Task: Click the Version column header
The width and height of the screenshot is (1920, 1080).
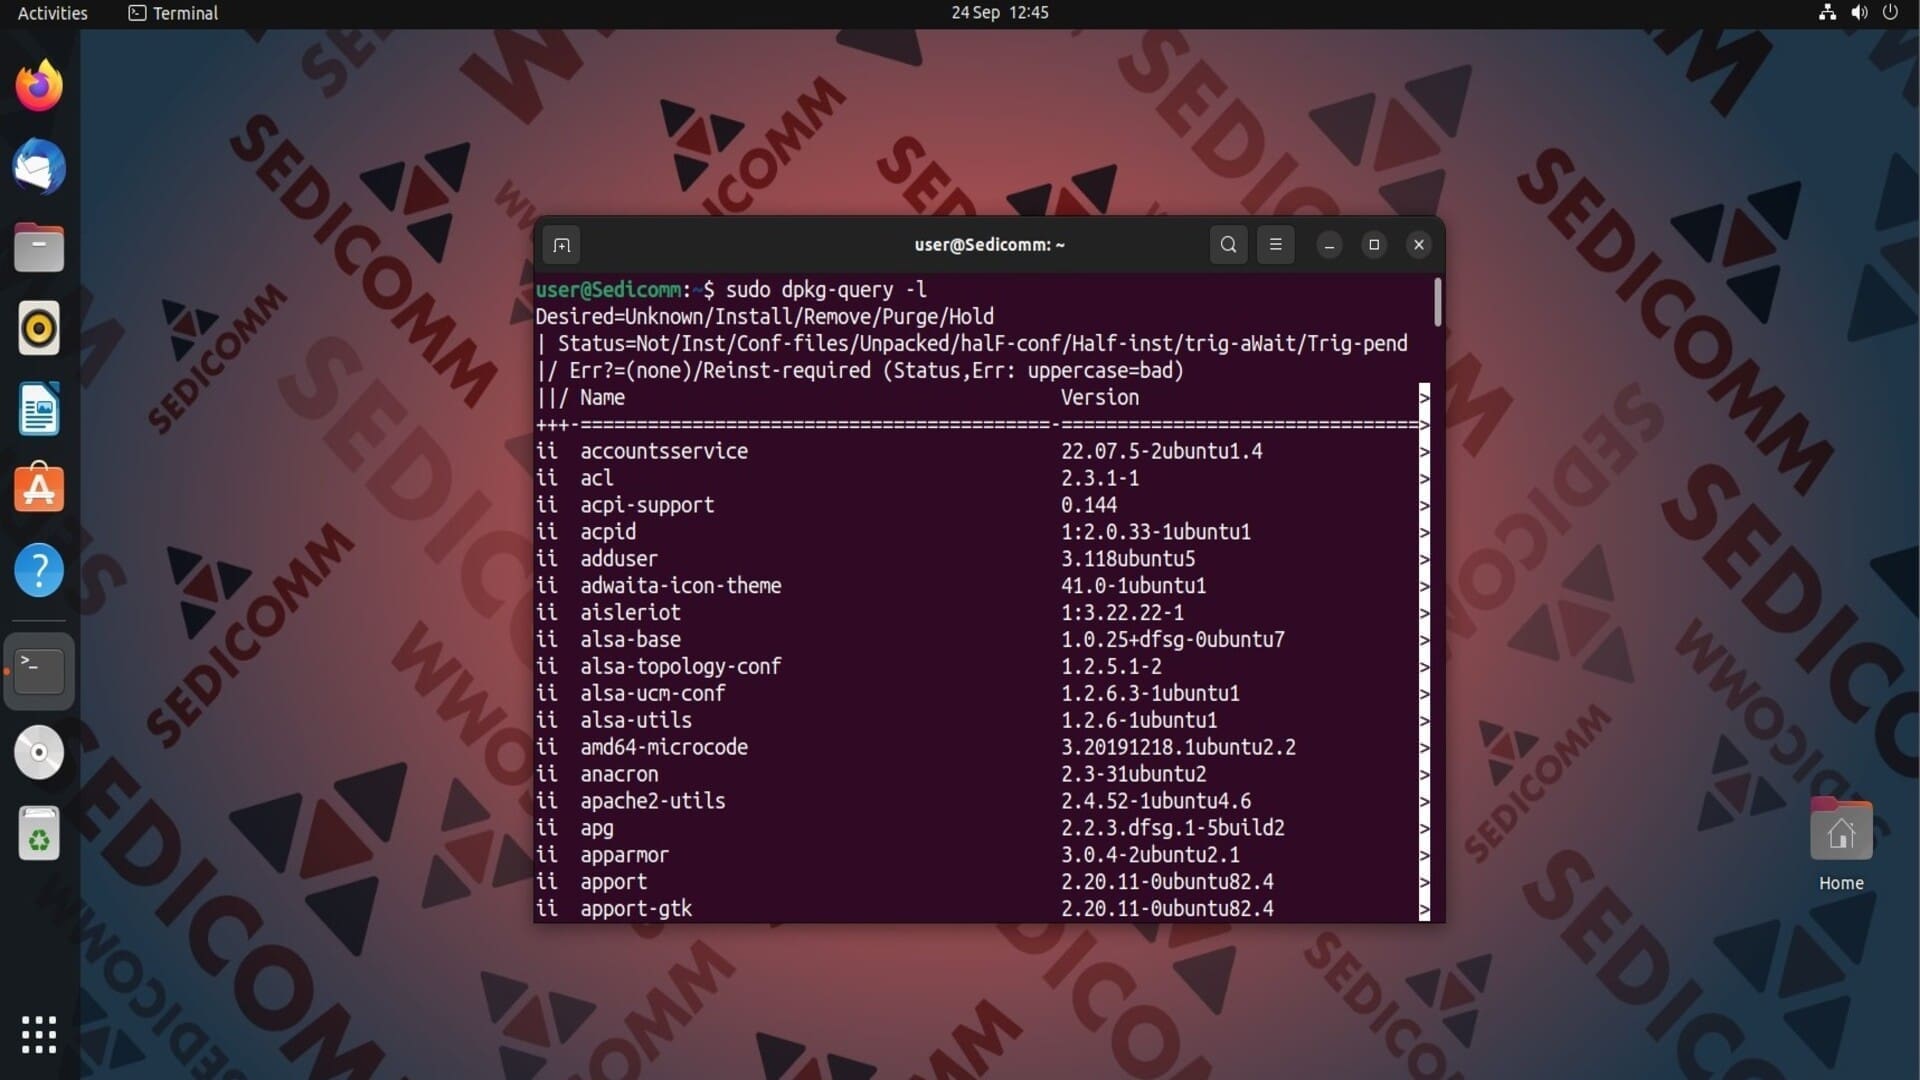Action: point(1099,398)
